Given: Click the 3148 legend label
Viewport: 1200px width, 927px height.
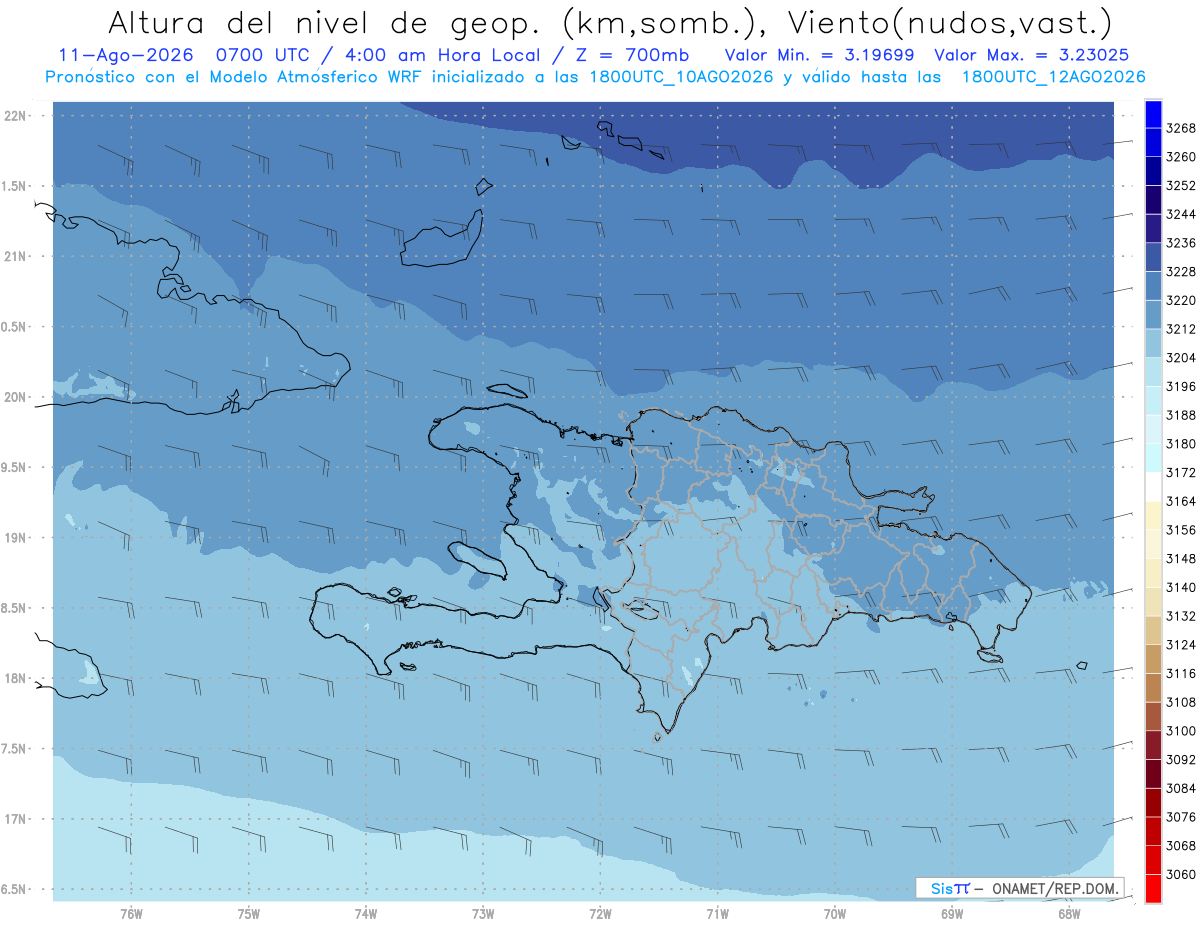Looking at the screenshot, I should [x=1180, y=558].
